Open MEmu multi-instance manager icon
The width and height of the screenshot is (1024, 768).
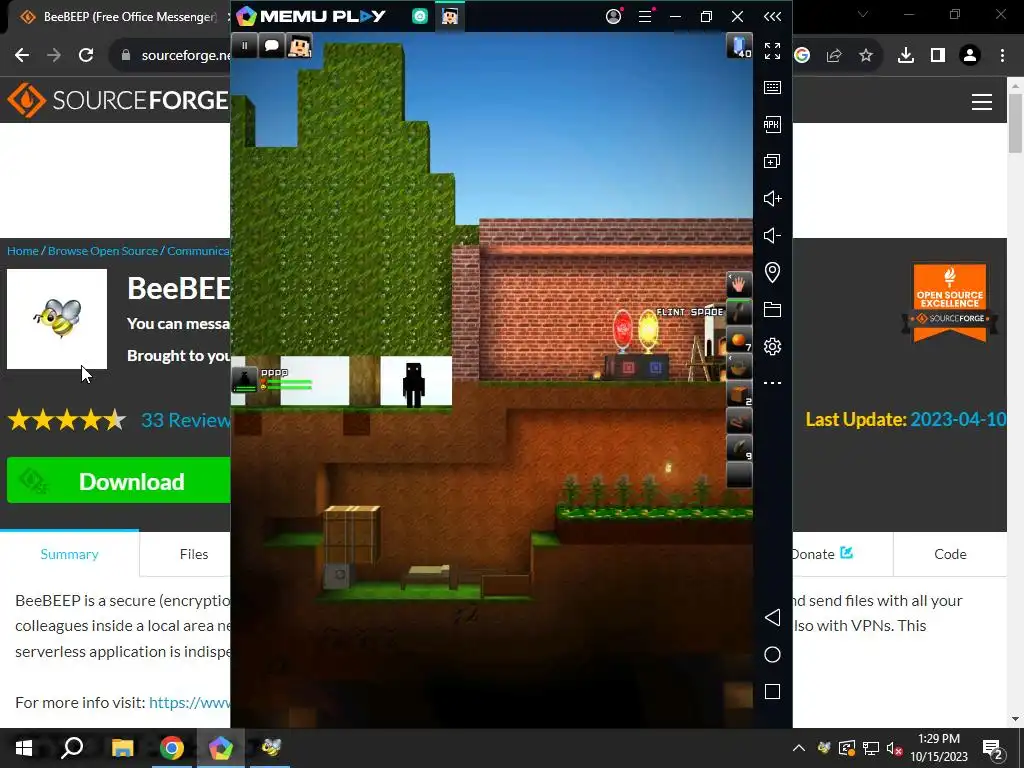pos(773,161)
